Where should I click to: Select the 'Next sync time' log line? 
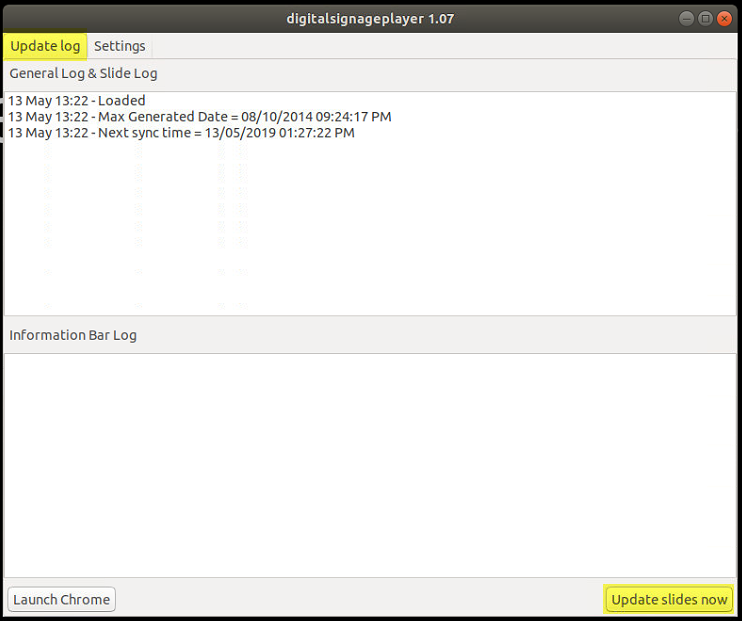click(181, 133)
